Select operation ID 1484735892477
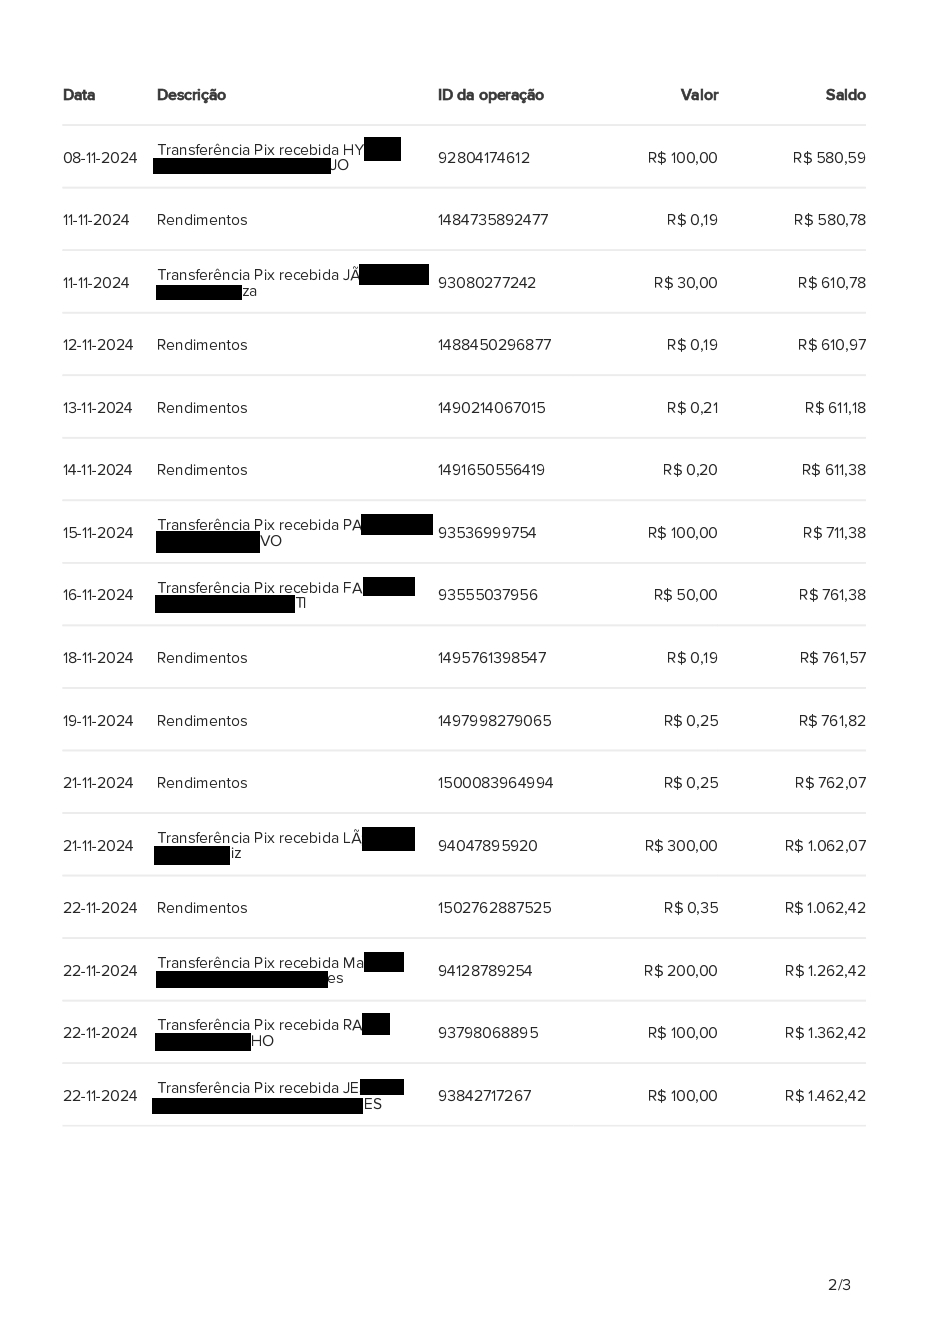Viewport: 930px width, 1318px height. tap(493, 220)
